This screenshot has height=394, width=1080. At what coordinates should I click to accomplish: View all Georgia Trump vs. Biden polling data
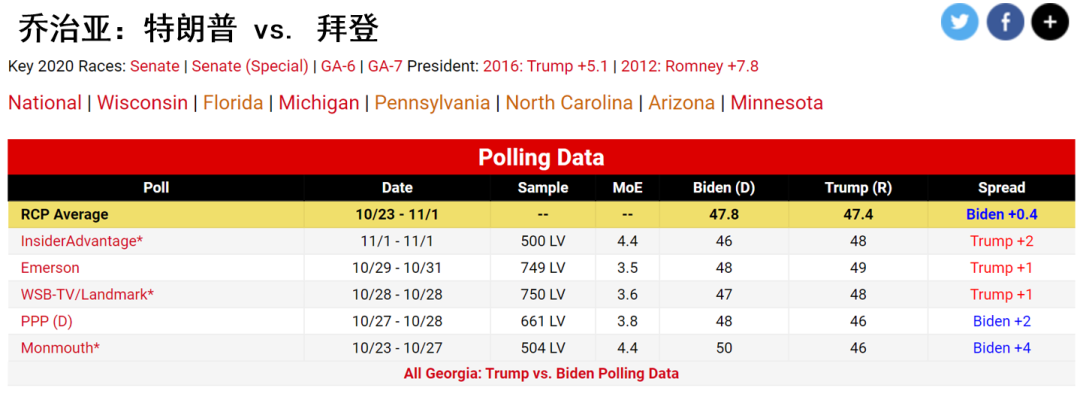[x=541, y=373]
